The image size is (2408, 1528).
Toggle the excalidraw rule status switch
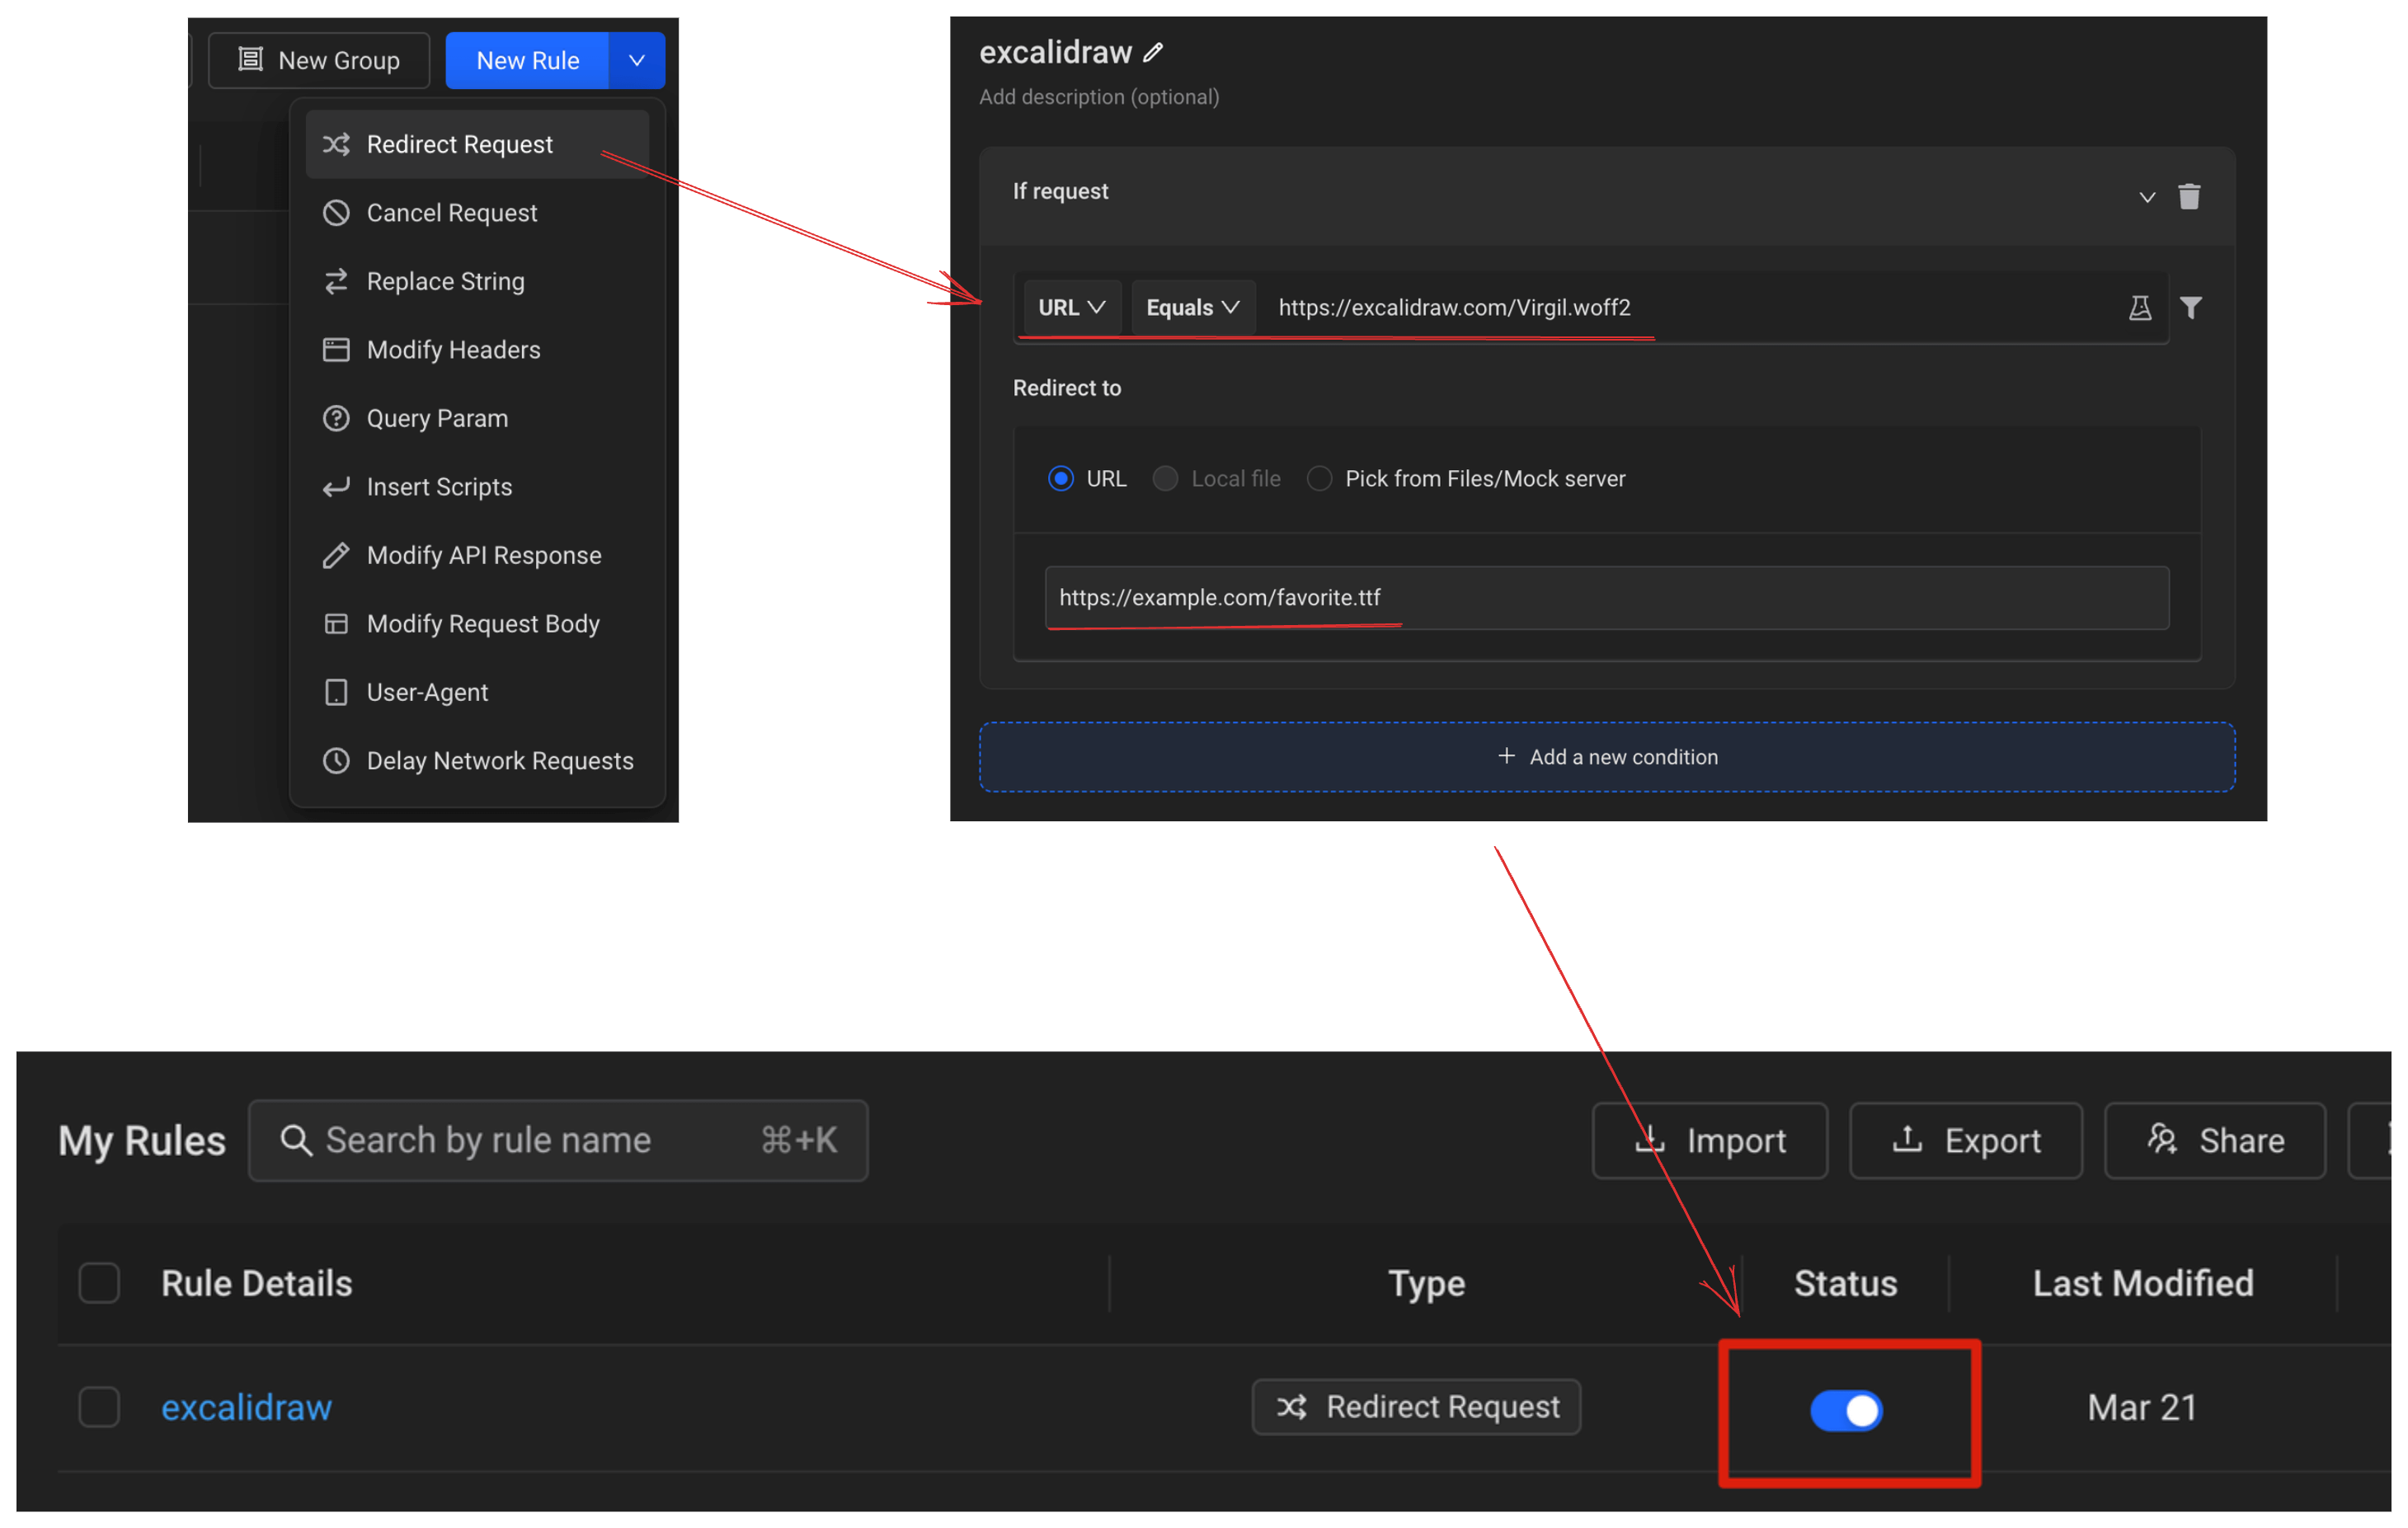coord(1846,1411)
